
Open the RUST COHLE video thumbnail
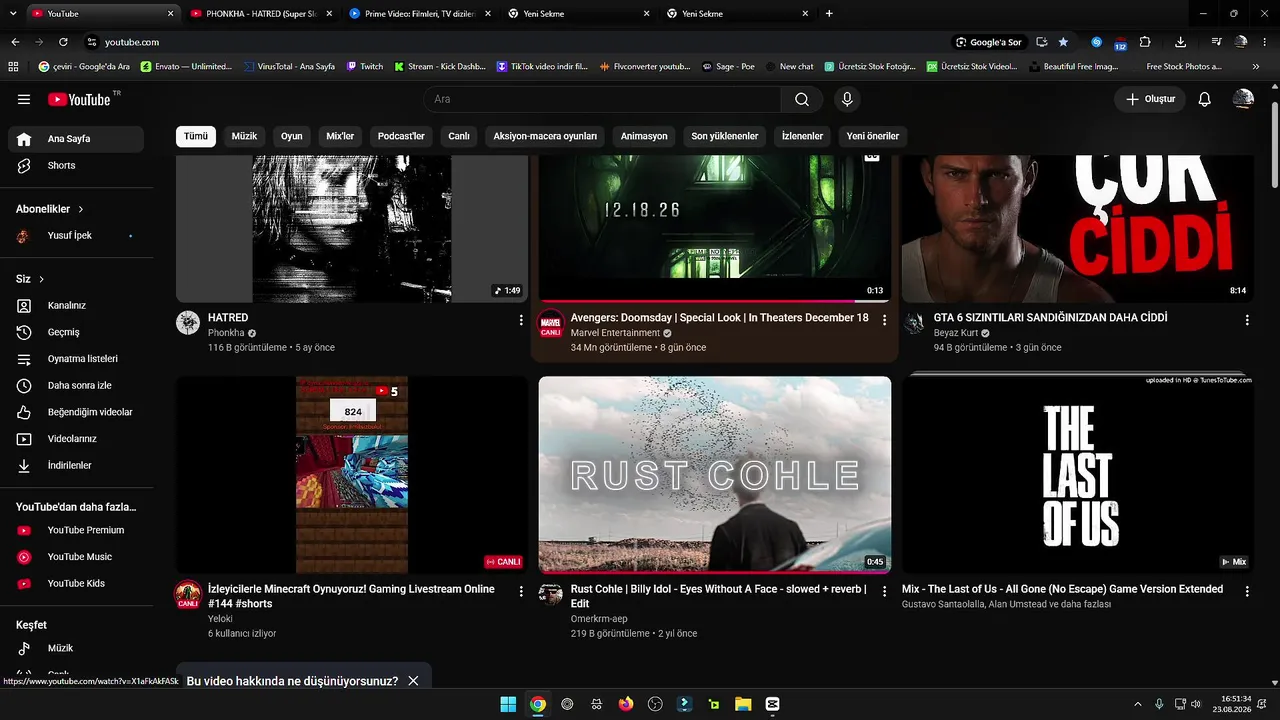coord(715,475)
